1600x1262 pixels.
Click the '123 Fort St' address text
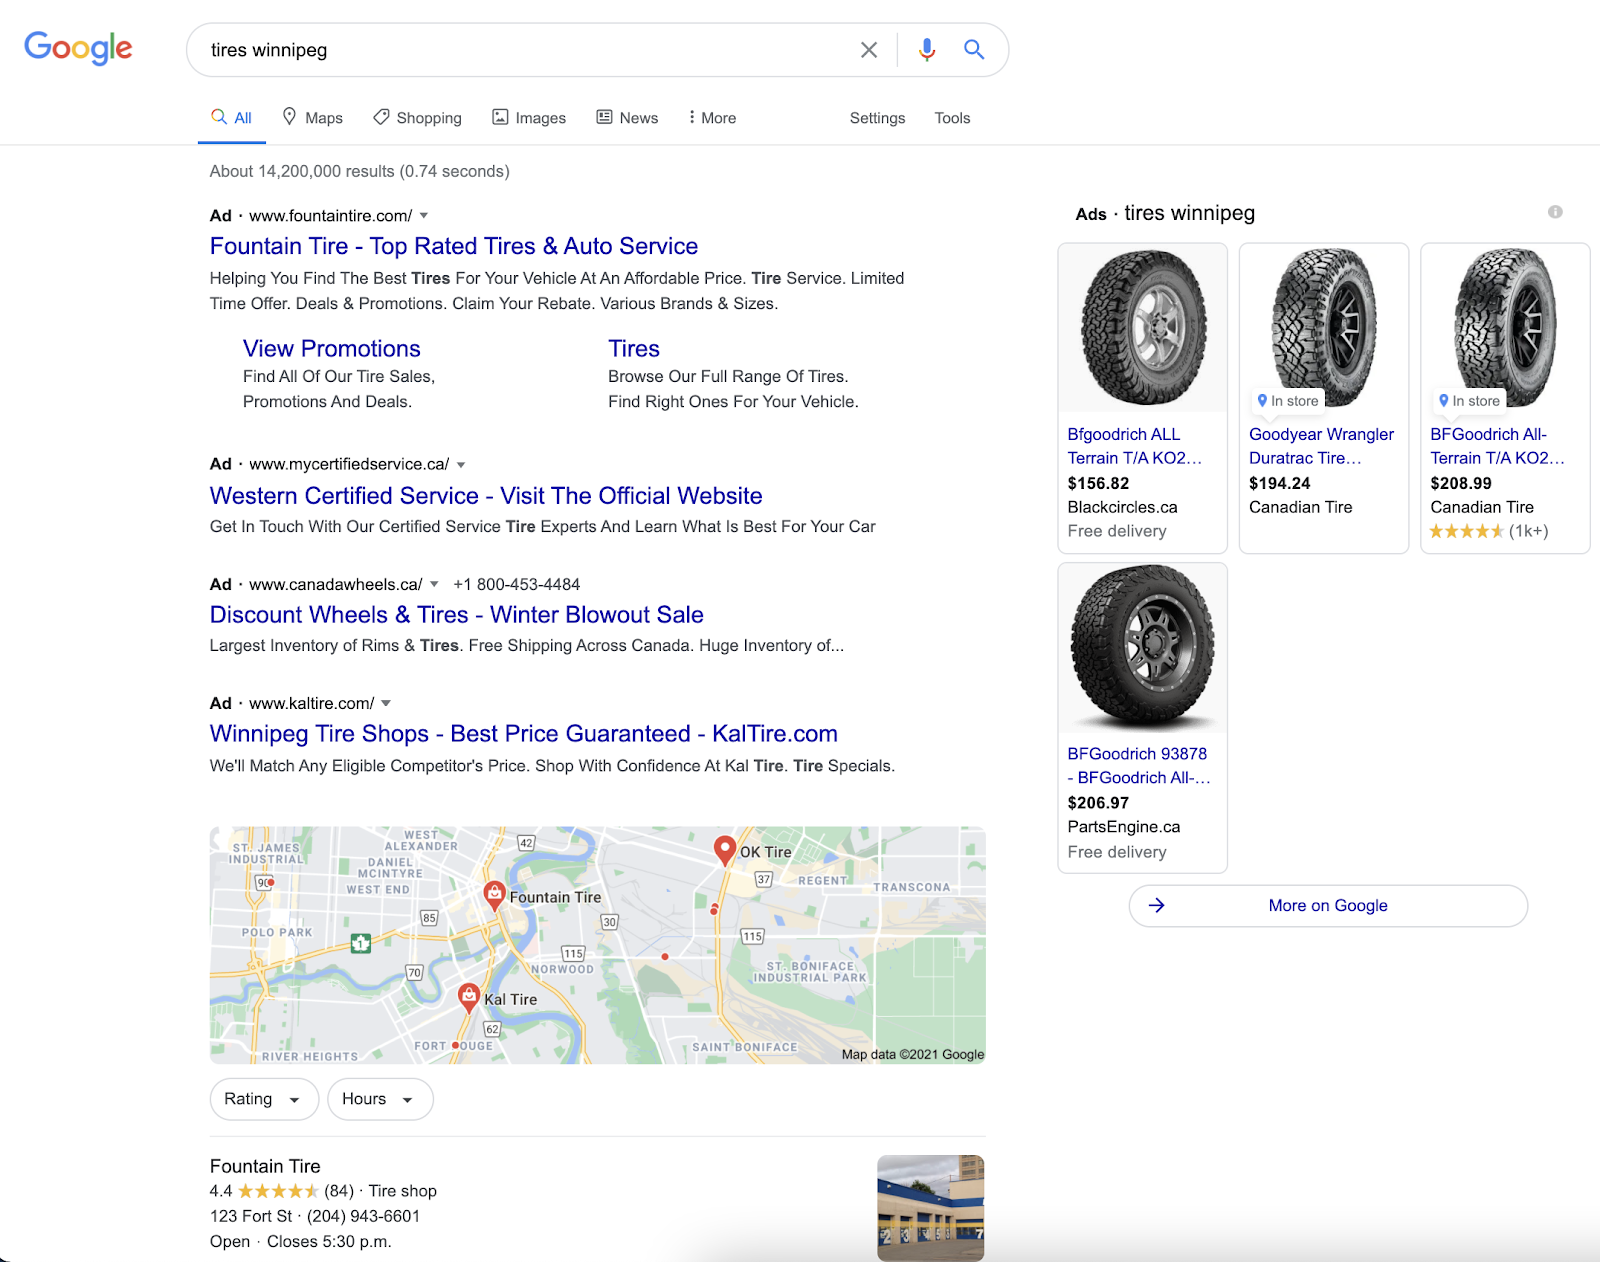pyautogui.click(x=251, y=1216)
